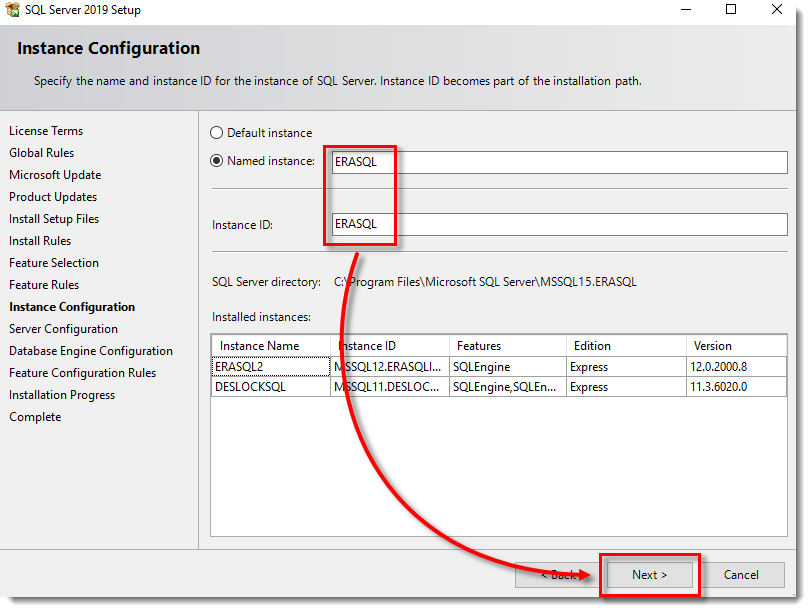Sort by Instance ID column header

point(390,346)
